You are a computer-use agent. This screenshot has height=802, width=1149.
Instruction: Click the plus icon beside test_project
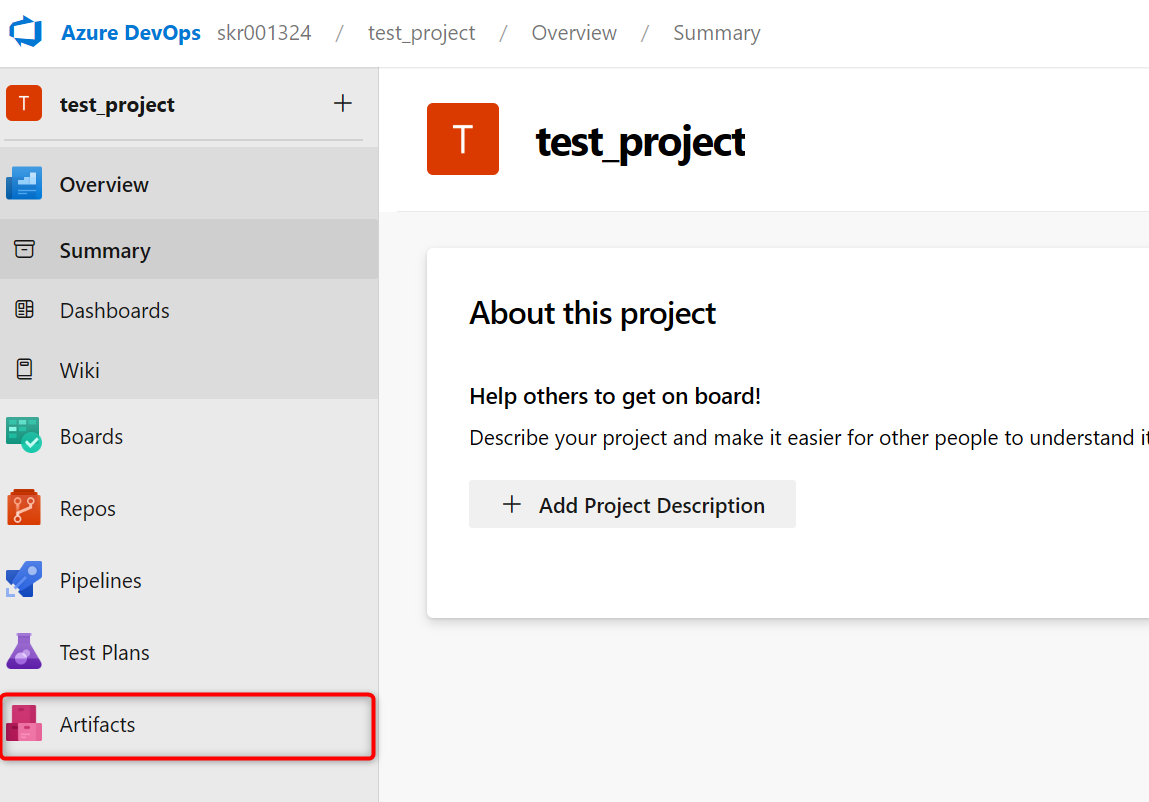pos(343,103)
